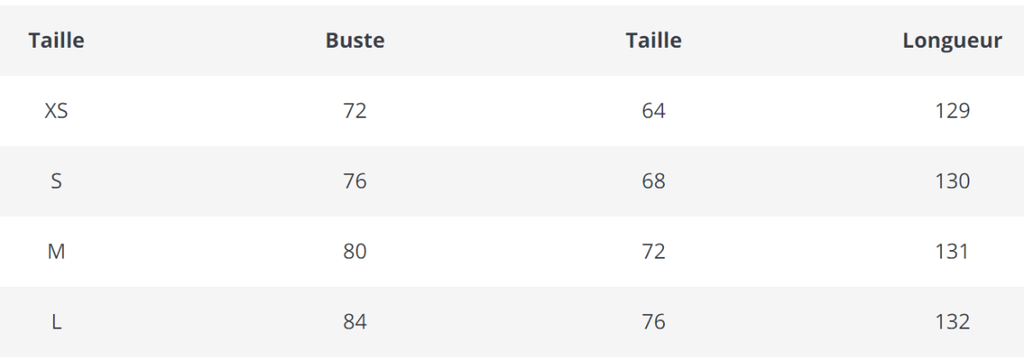Viewport: 1024px width, 361px height.
Task: Click length value 132
Action: [x=952, y=322]
